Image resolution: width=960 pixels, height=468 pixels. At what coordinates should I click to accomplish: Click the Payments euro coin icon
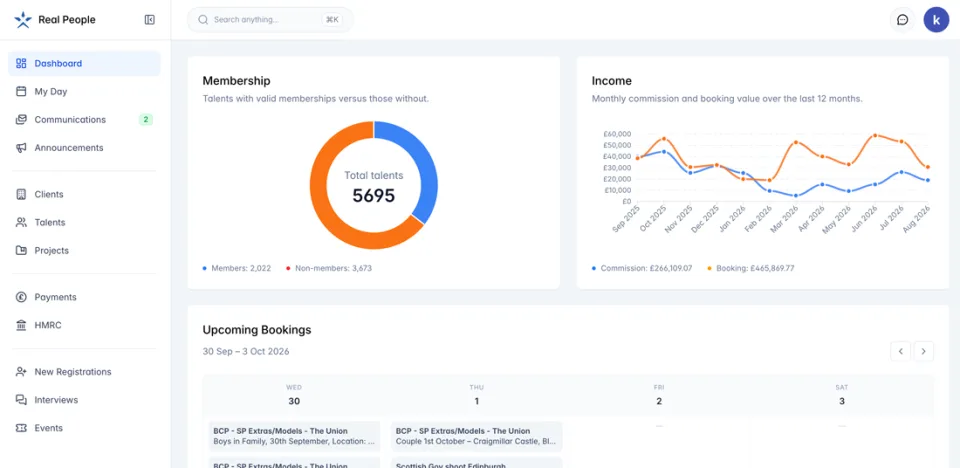tap(21, 298)
